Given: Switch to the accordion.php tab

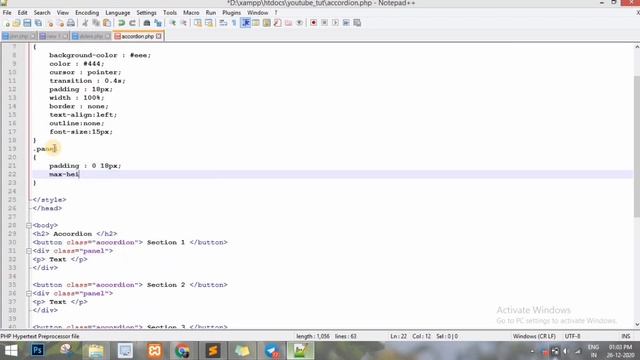Looking at the screenshot, I should point(138,36).
